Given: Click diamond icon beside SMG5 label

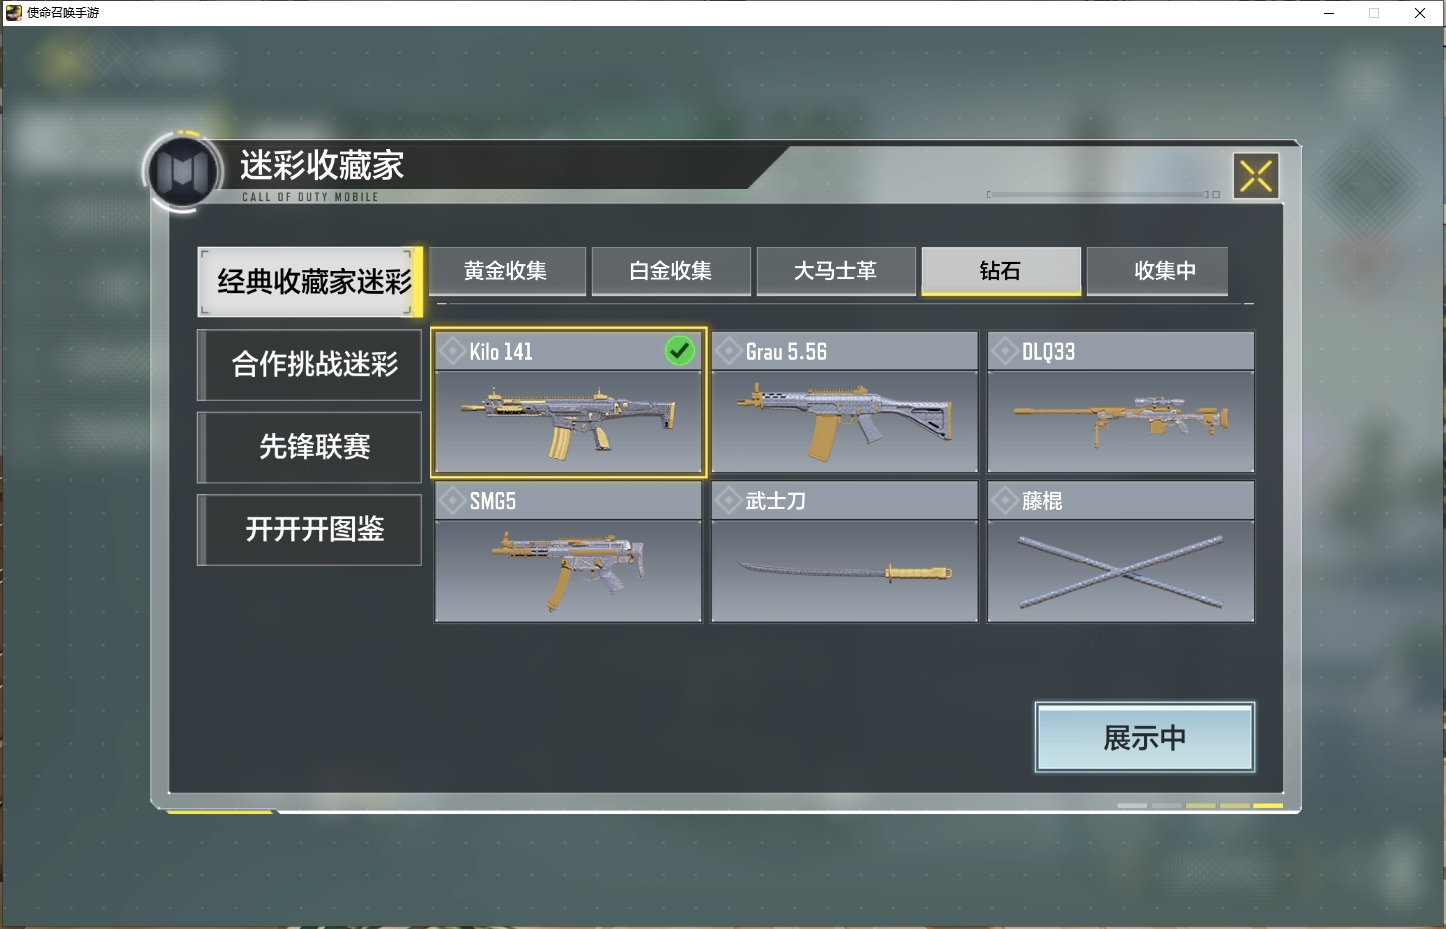Looking at the screenshot, I should tap(453, 500).
